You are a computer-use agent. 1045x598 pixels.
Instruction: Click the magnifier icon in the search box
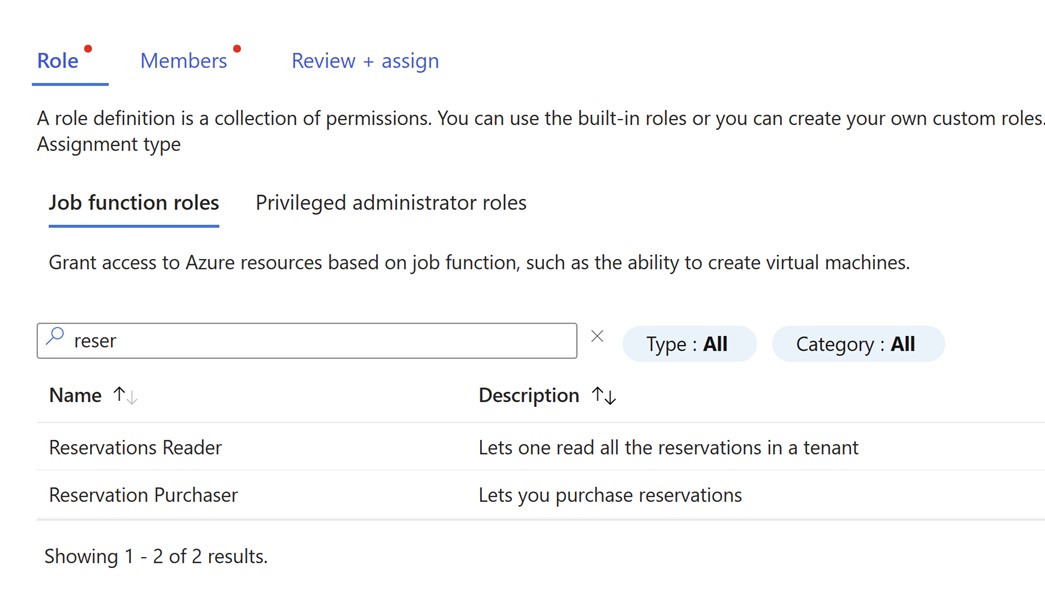pos(56,339)
